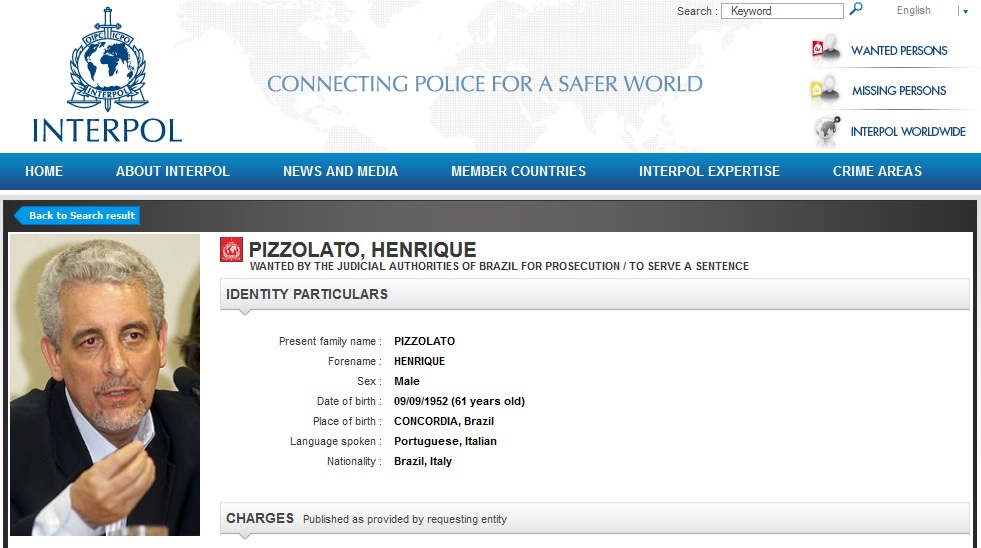This screenshot has height=548, width=981.
Task: Click the red notice icon beside PIZZOLATO
Action: [231, 250]
